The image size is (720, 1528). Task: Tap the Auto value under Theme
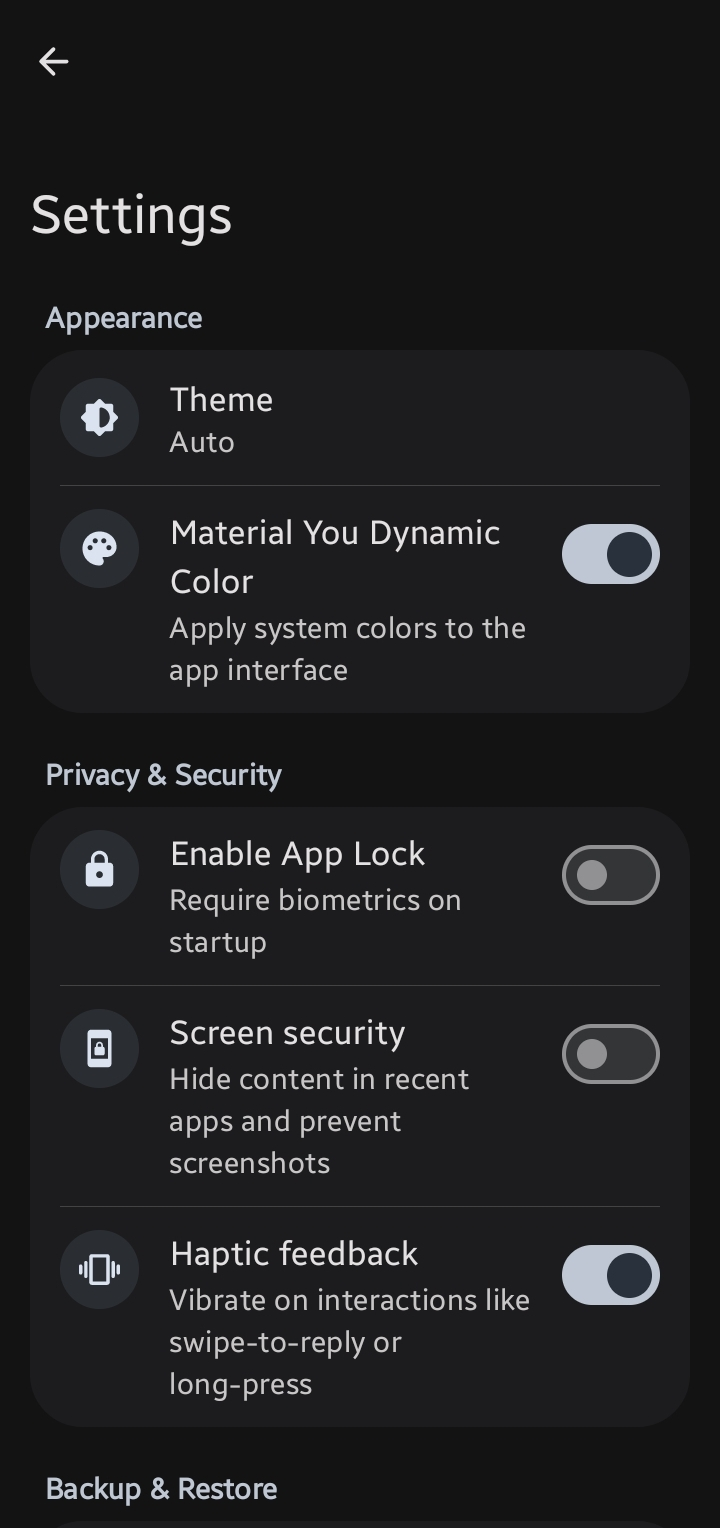(x=202, y=442)
